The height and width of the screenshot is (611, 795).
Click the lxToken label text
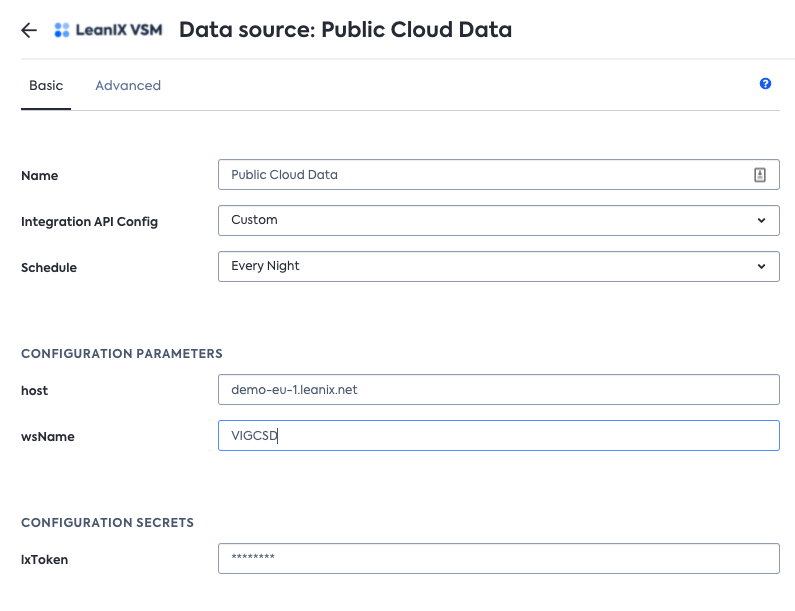pyautogui.click(x=45, y=560)
